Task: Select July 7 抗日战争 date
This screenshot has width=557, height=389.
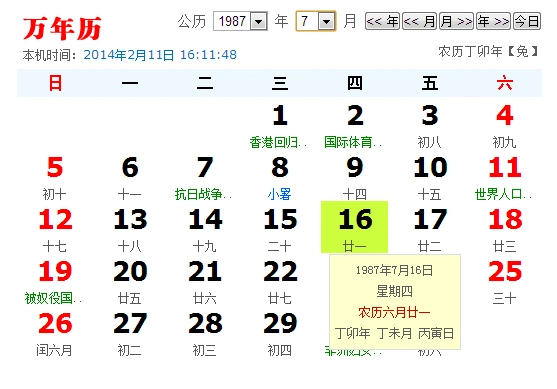Action: (x=205, y=177)
